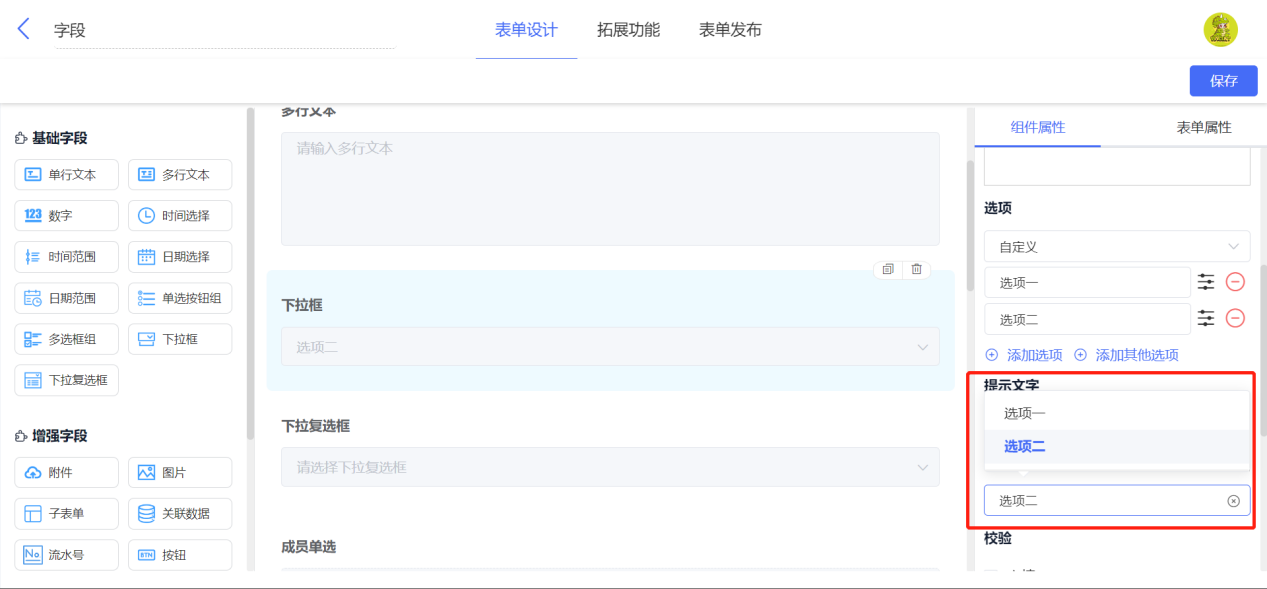Click the 多行文本 textarea
Viewport: 1267px width, 589px height.
tap(610, 188)
